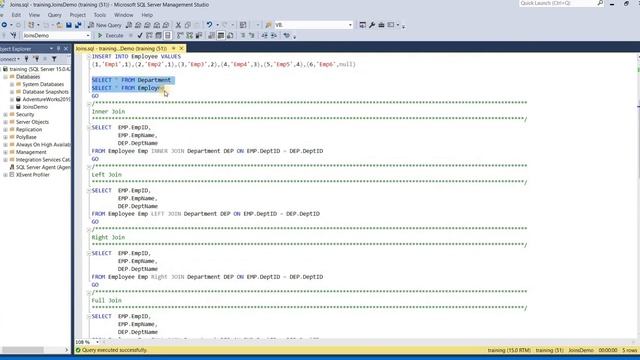The image size is (640, 360).
Task: Expand the JoinsDemo database node
Action: pyautogui.click(x=12, y=107)
